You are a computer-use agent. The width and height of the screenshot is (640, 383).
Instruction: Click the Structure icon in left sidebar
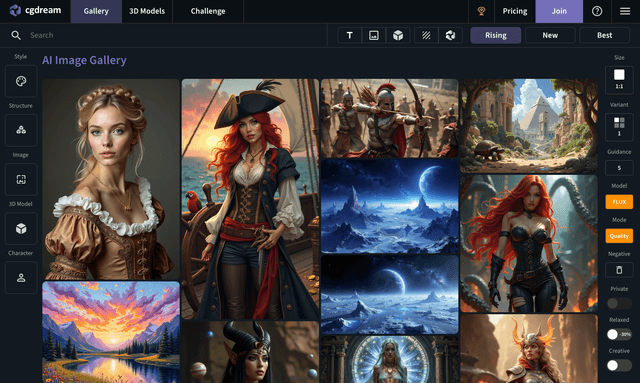pyautogui.click(x=21, y=130)
